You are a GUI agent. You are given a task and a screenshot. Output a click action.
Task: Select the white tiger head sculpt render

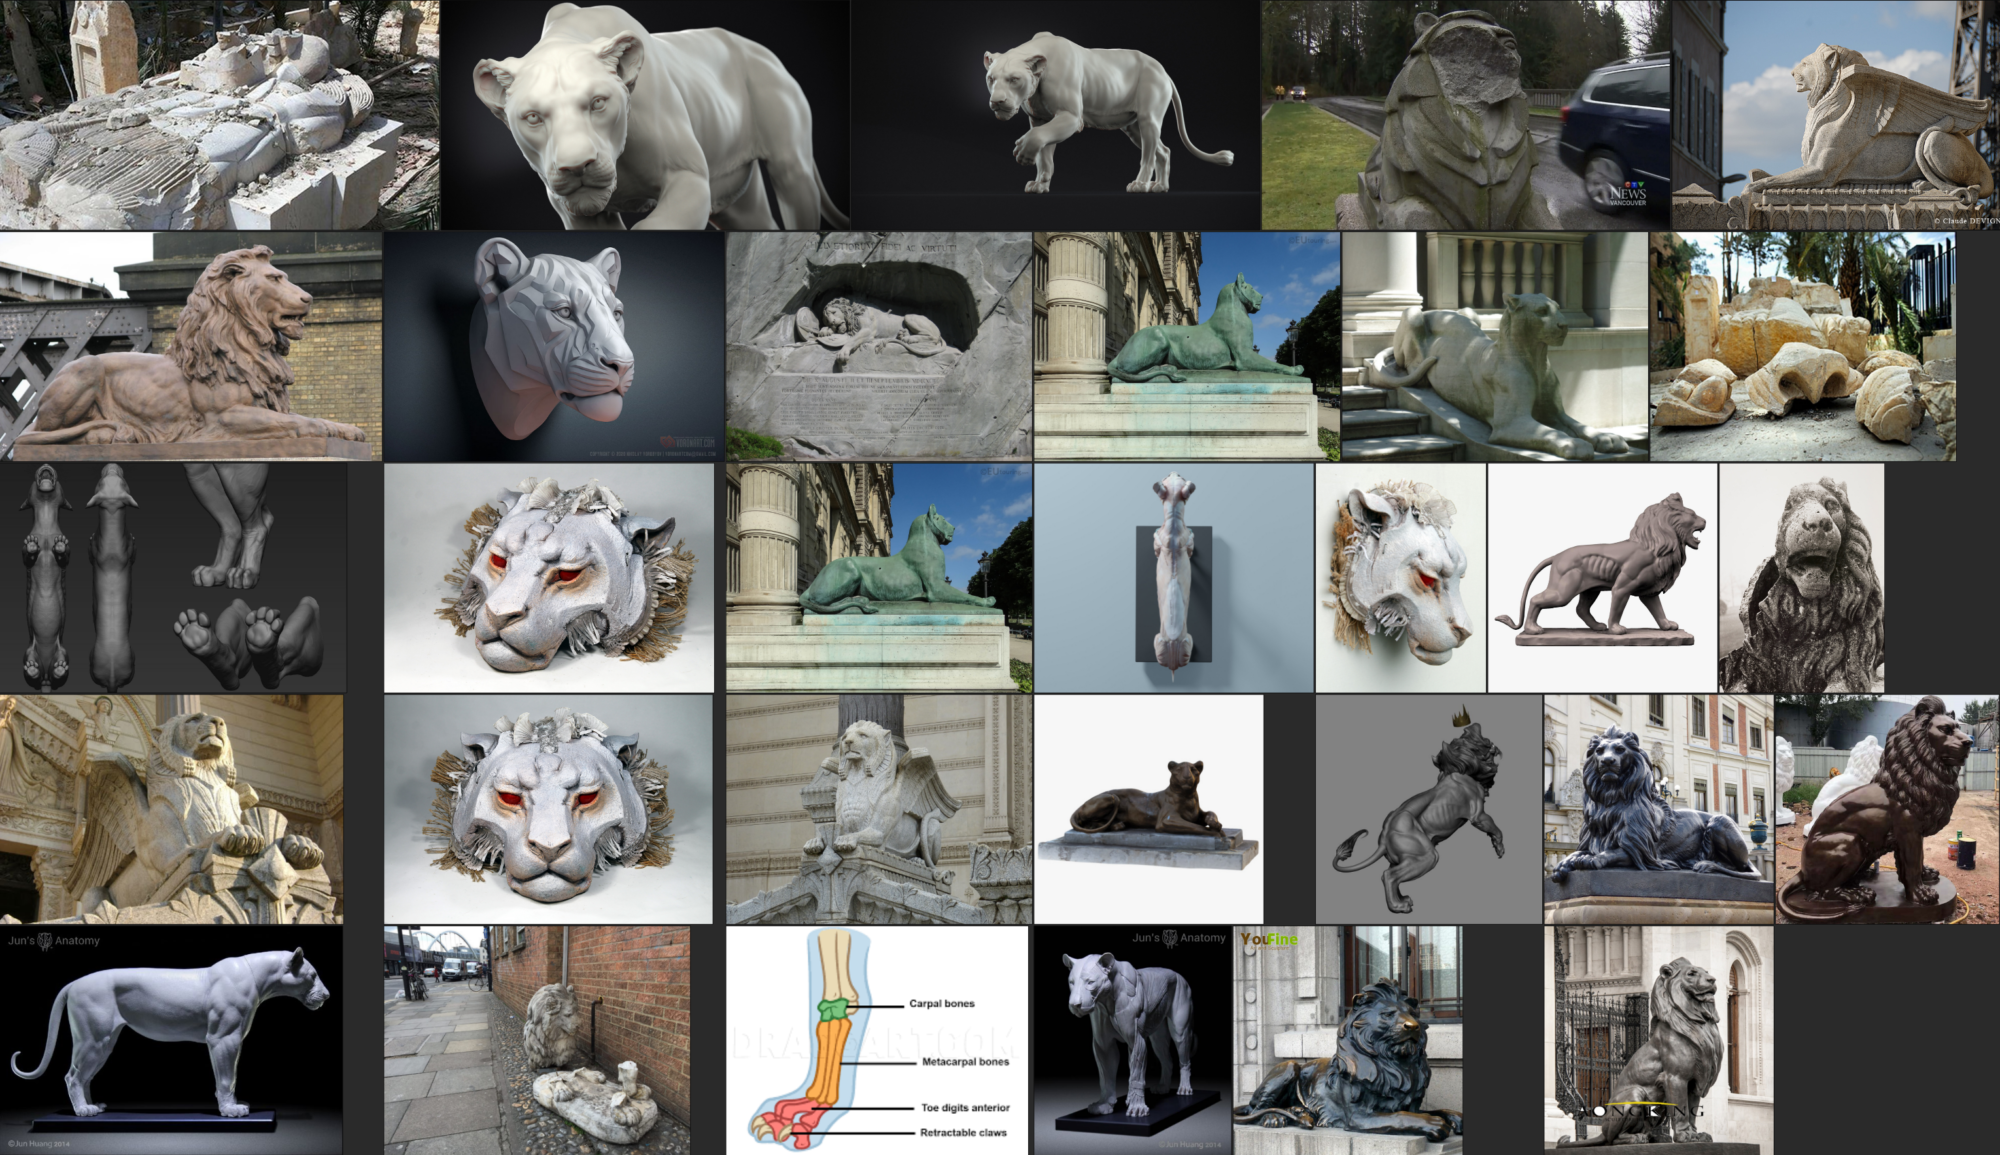[x=554, y=346]
